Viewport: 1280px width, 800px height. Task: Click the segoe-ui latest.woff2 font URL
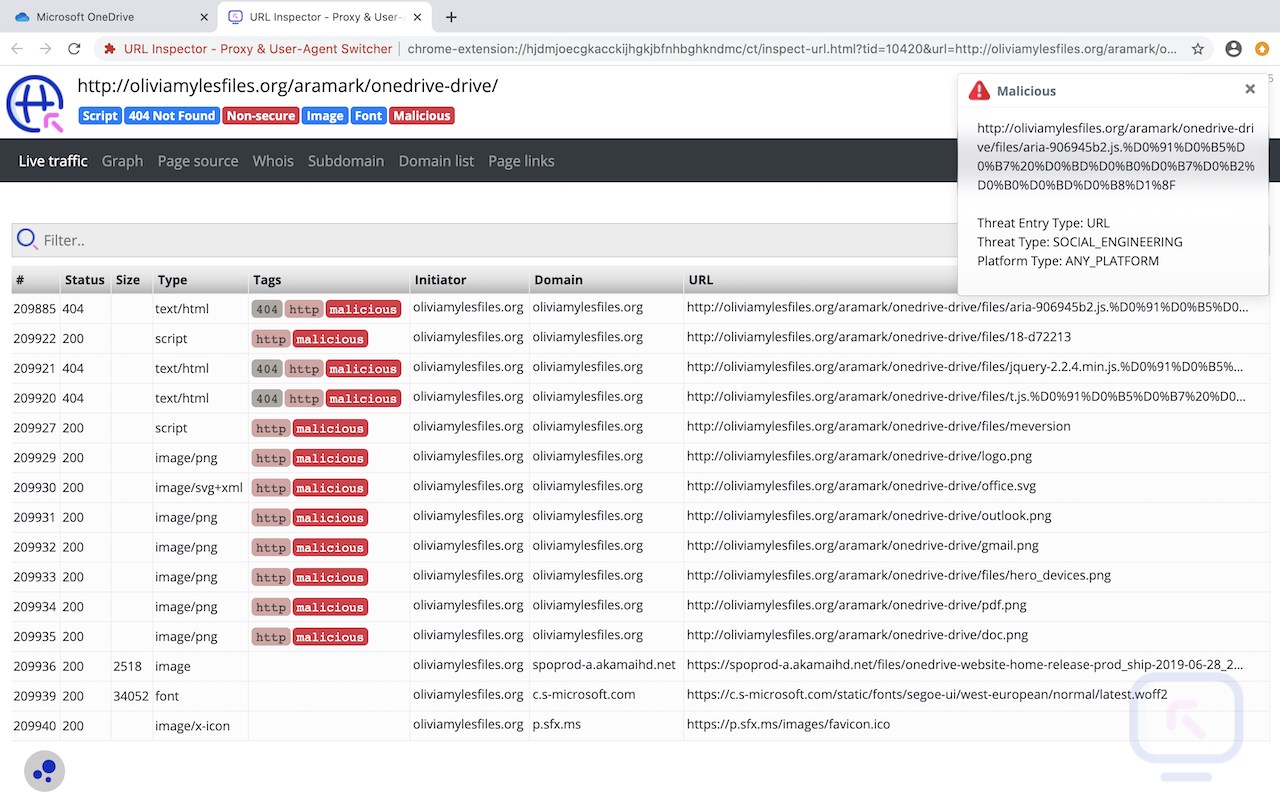[x=927, y=694]
